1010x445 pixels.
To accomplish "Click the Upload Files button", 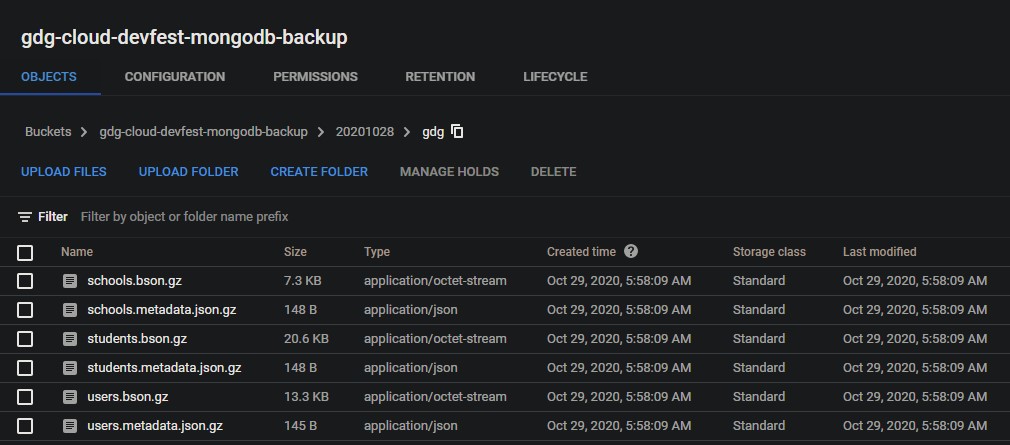I will [x=64, y=172].
